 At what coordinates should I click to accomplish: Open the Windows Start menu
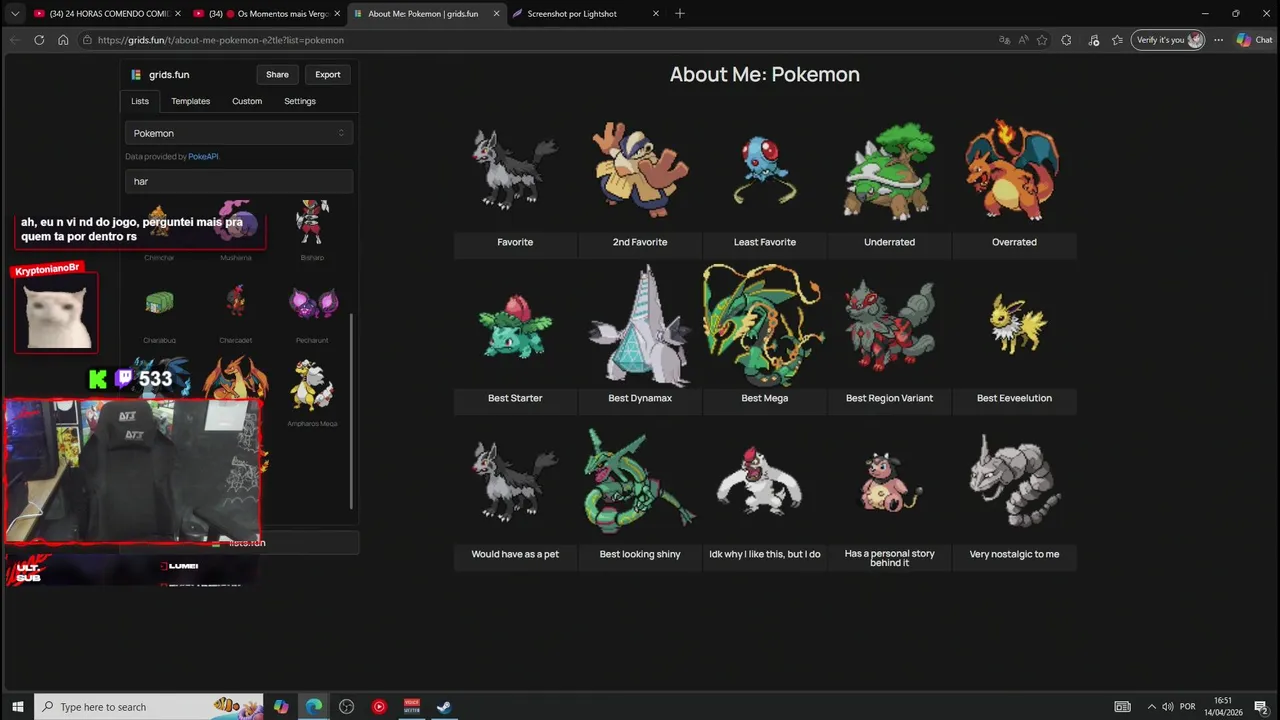click(x=17, y=707)
